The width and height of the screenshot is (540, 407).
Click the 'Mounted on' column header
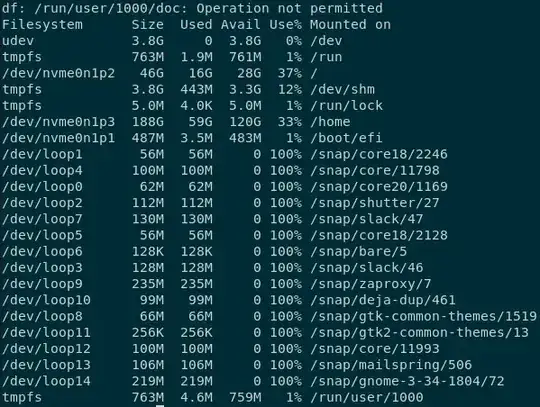351,25
